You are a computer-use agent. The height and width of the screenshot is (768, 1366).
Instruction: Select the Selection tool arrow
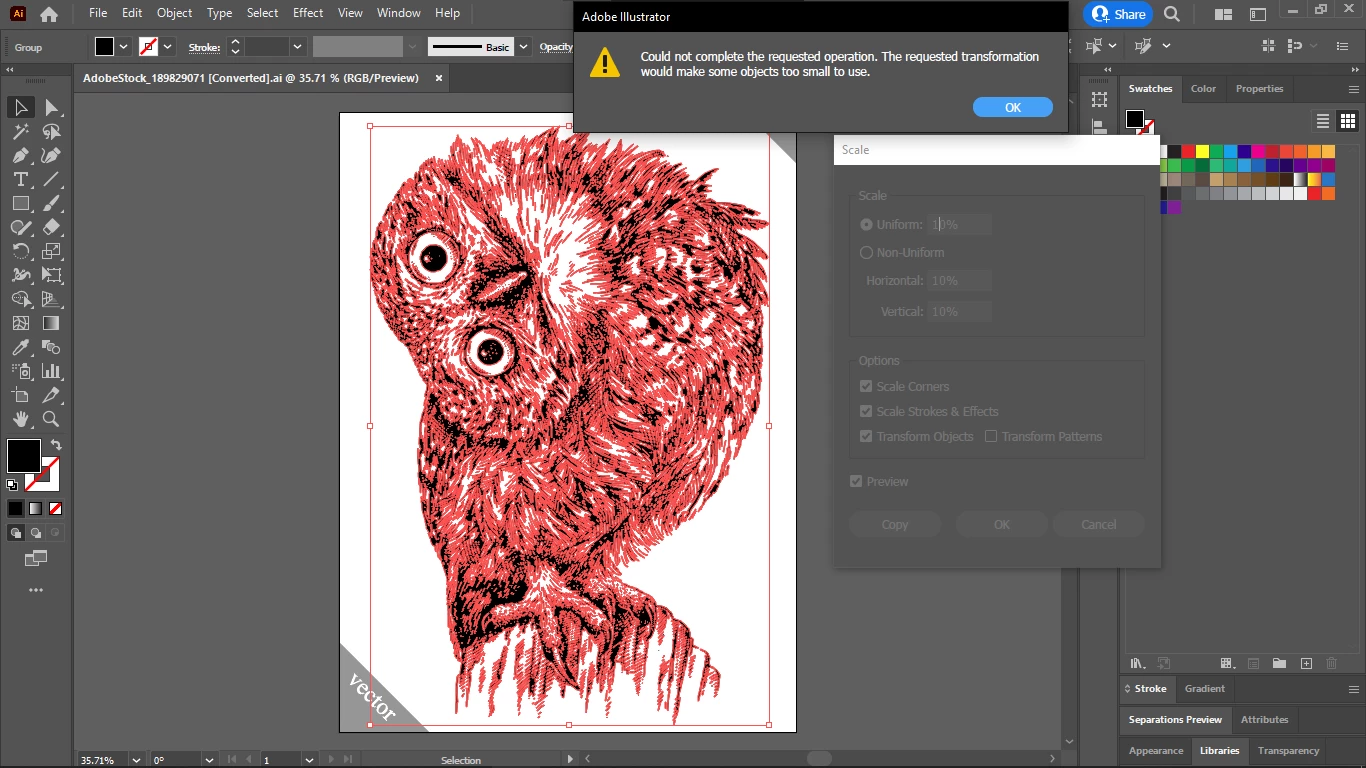[21, 107]
